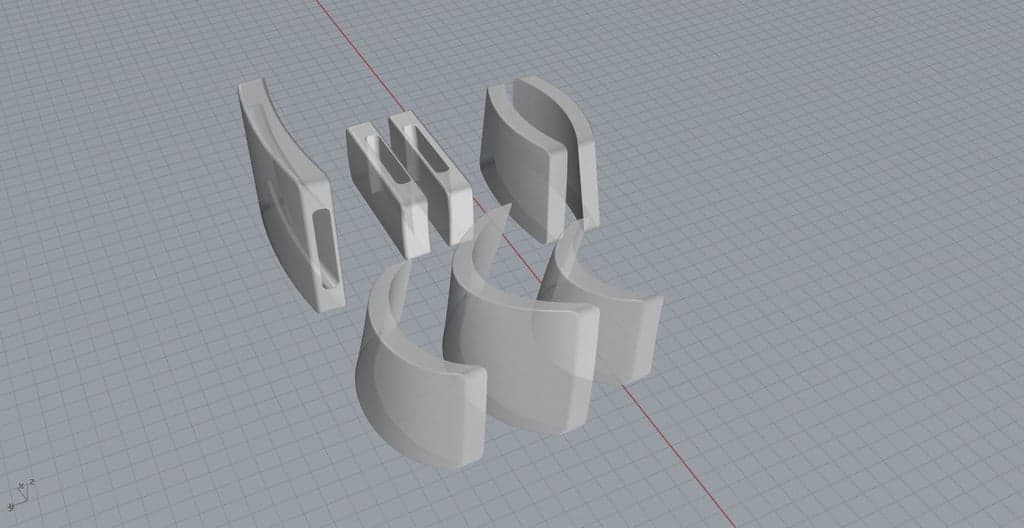Click the slot opening in the tall curved block
Viewport: 1024px width, 528px height.
pos(325,248)
